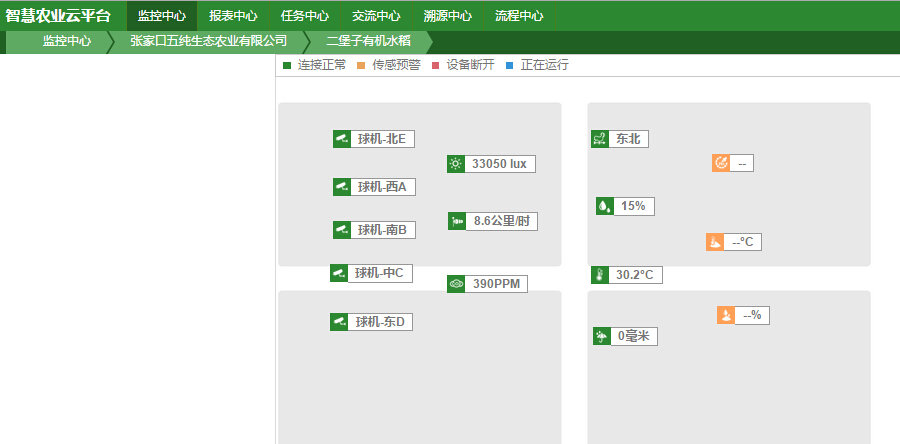The width and height of the screenshot is (900, 444).
Task: Click the camera icon for 球机-东D
Action: 339,322
